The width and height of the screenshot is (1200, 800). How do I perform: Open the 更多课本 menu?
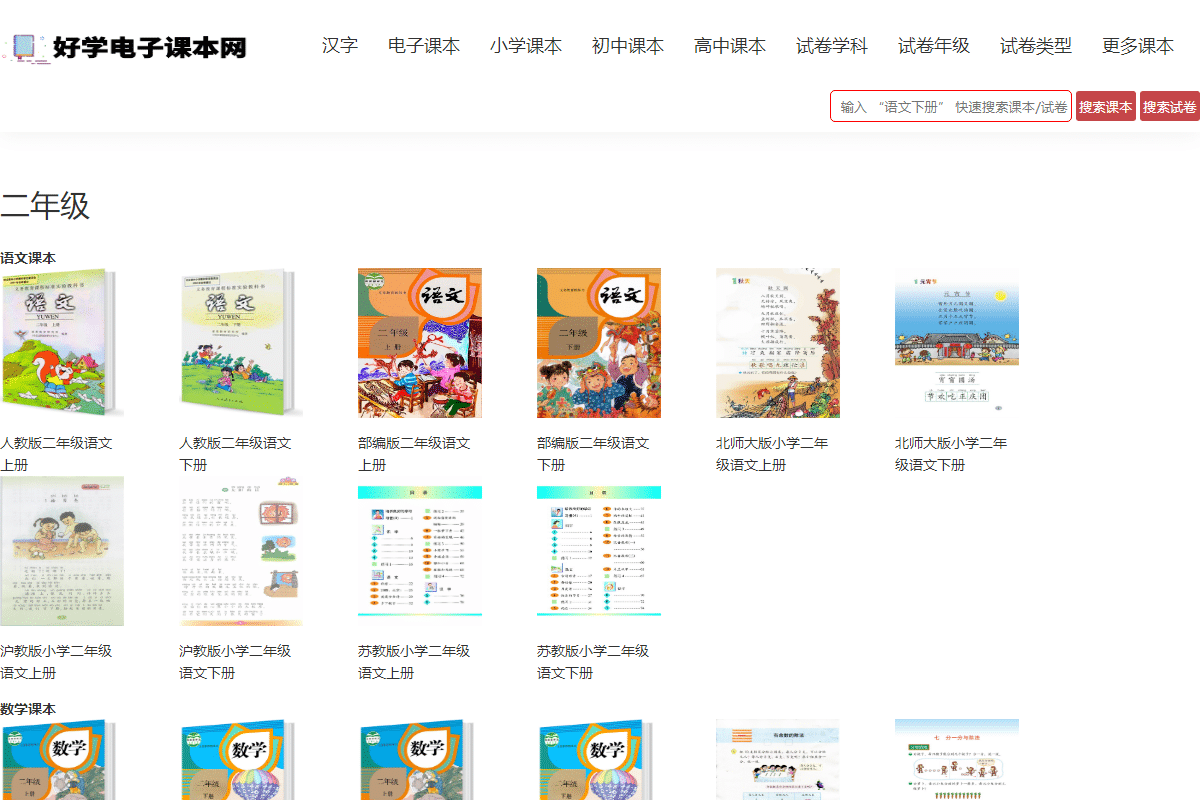click(1138, 46)
